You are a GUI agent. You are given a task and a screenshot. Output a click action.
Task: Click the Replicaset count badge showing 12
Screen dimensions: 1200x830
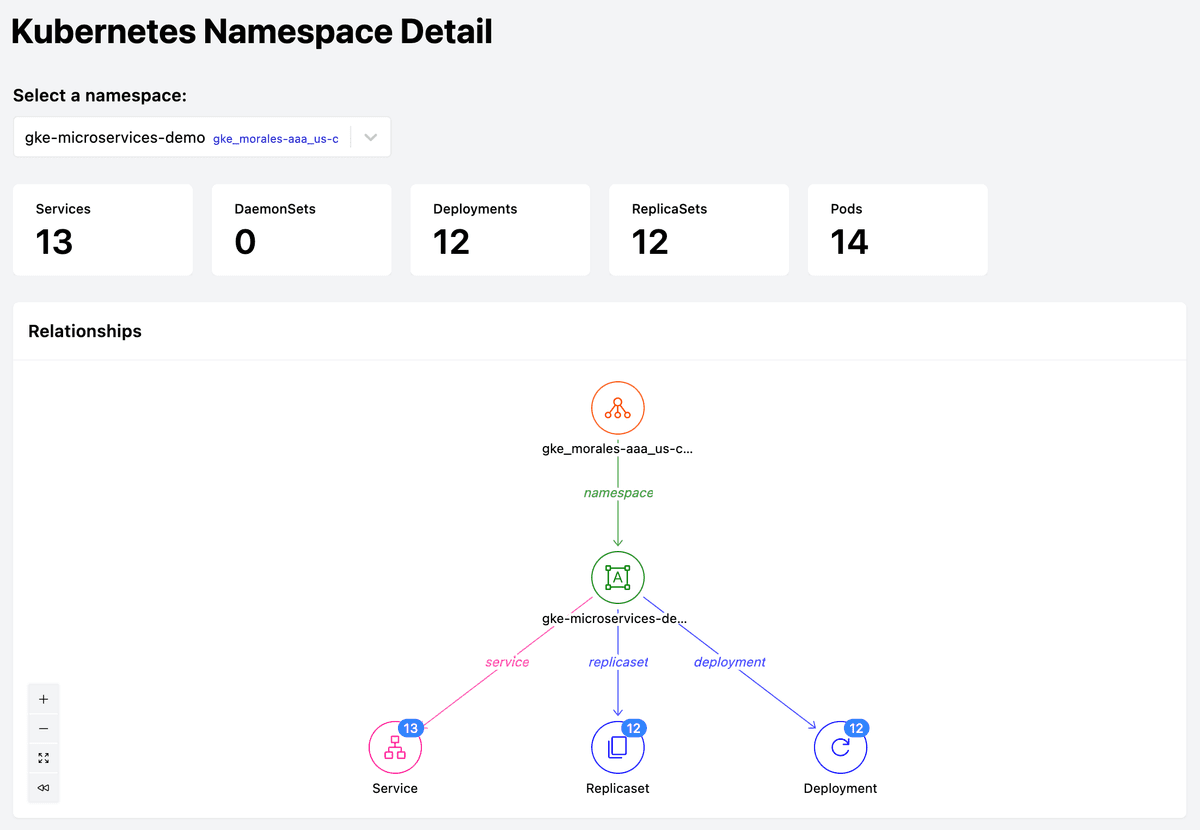633,728
